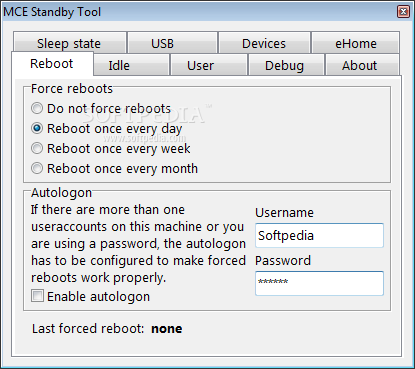The width and height of the screenshot is (415, 369).
Task: Click the 'Force reboots' group title
Action: pos(72,89)
